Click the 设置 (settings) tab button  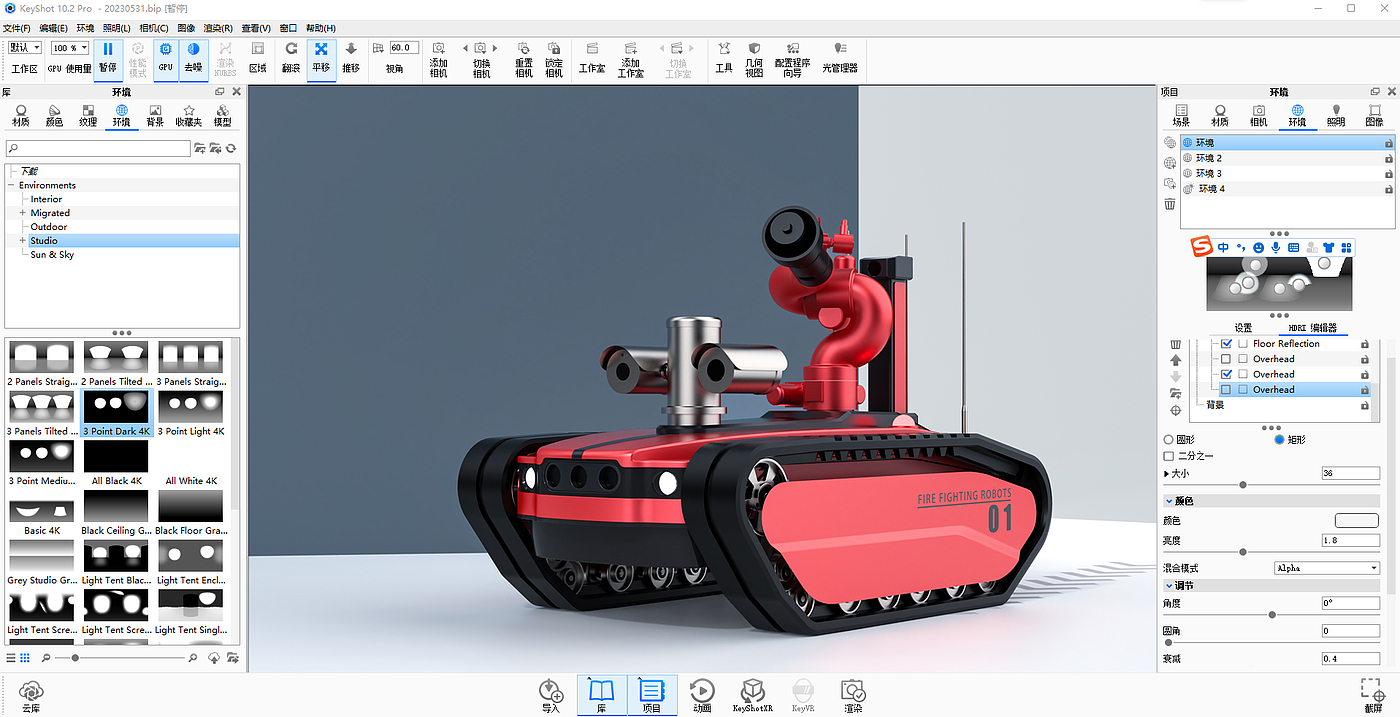click(x=1243, y=328)
